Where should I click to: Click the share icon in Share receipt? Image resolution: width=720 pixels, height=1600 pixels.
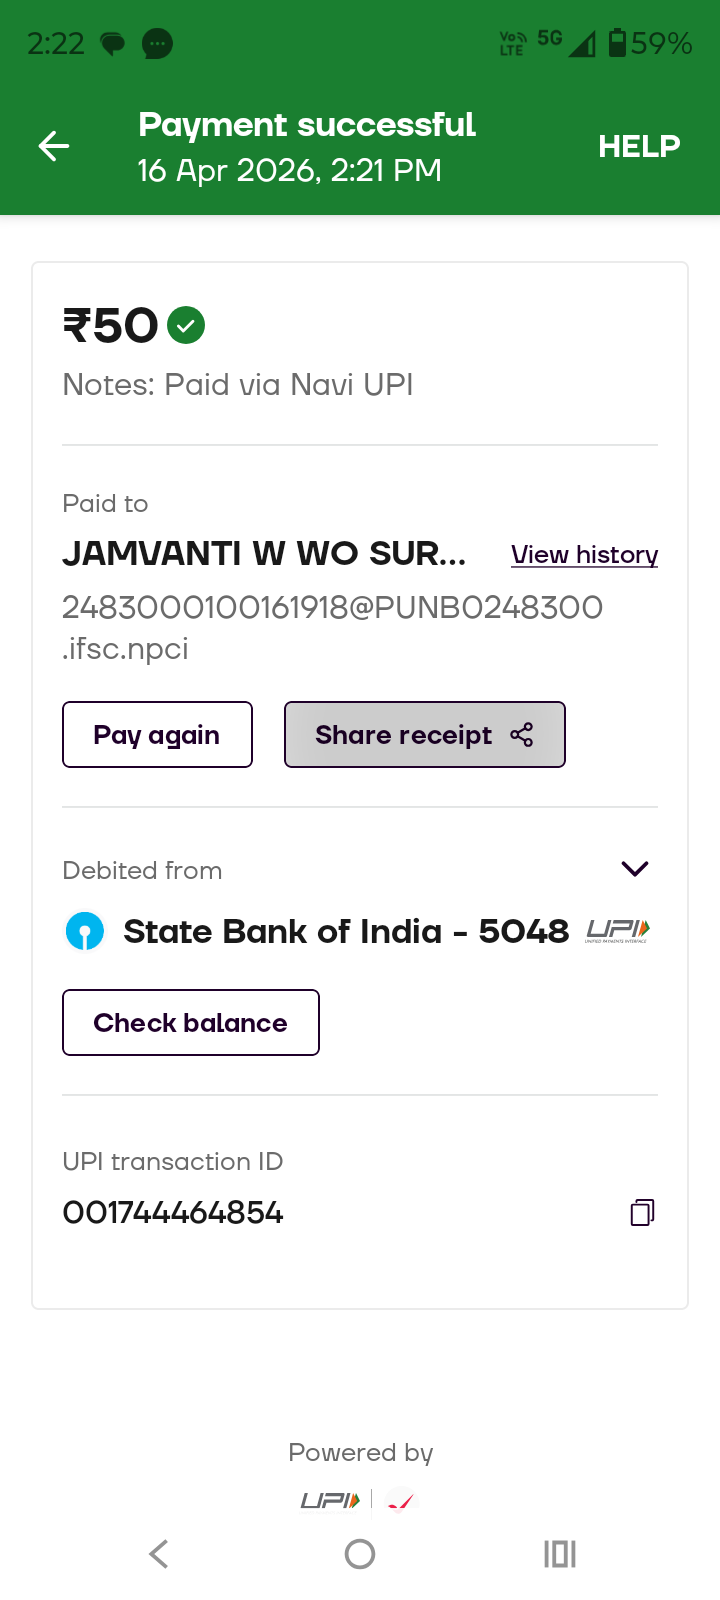pos(522,735)
